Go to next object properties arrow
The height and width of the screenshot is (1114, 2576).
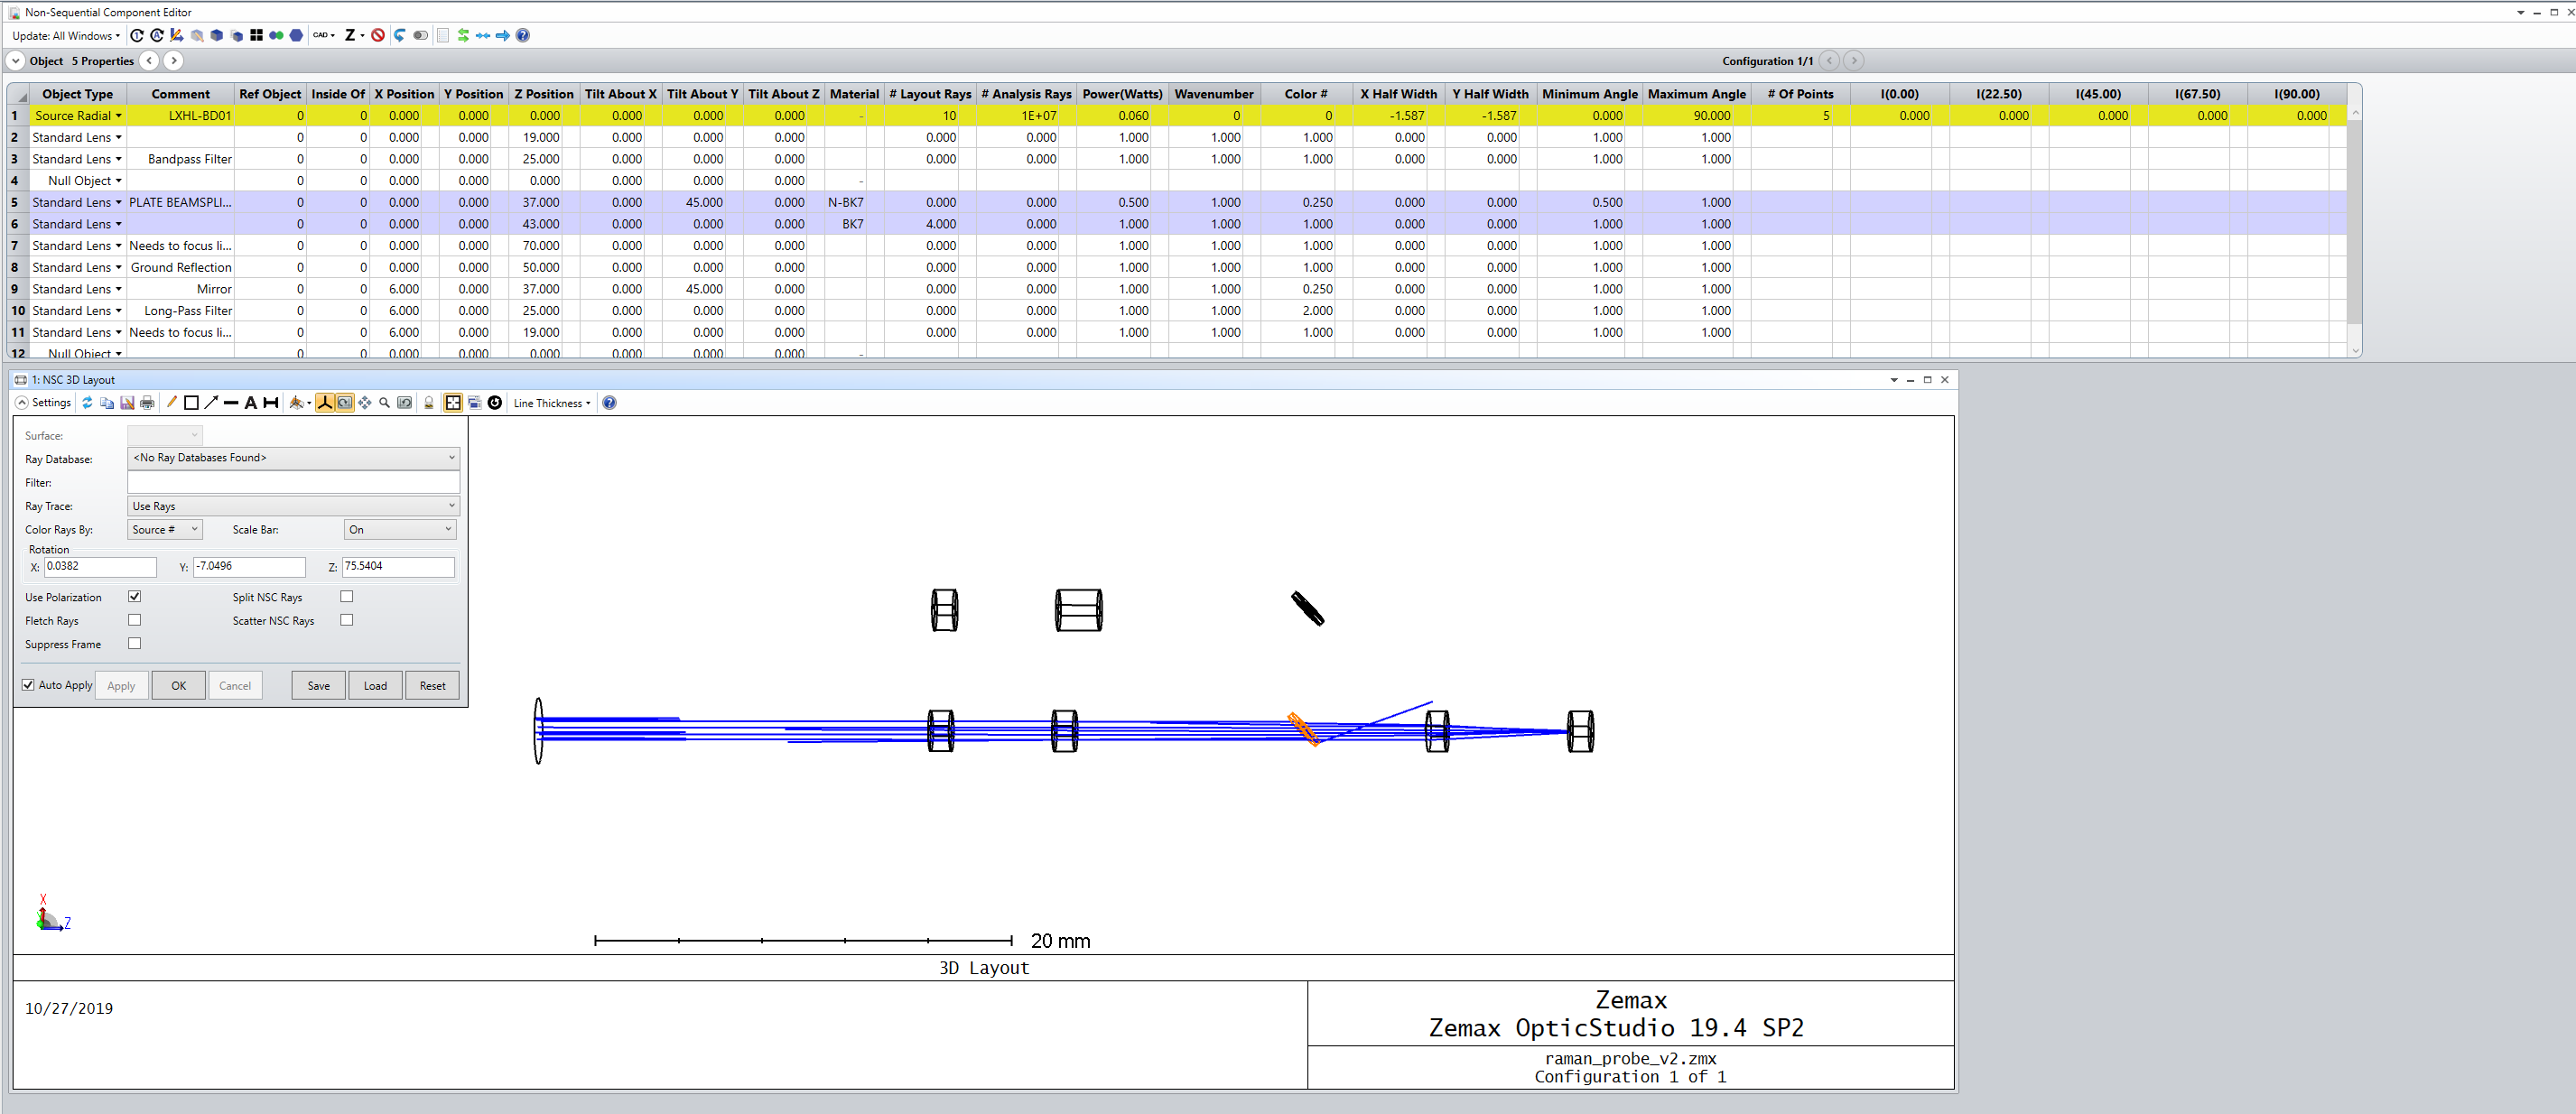coord(174,61)
